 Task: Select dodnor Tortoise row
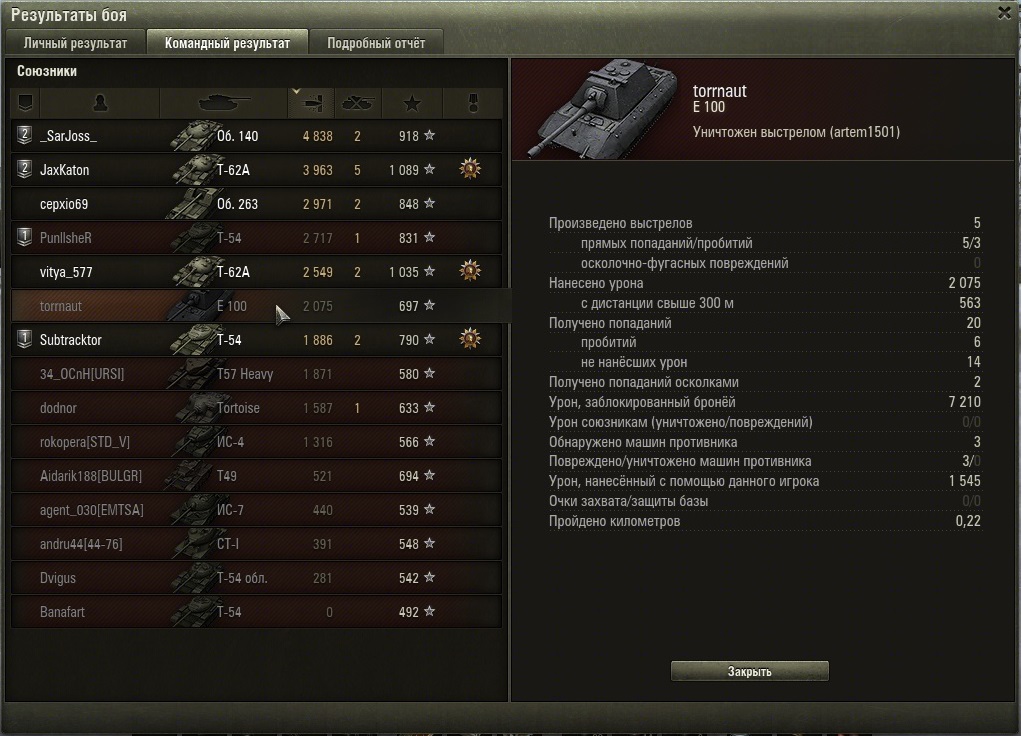pos(257,408)
